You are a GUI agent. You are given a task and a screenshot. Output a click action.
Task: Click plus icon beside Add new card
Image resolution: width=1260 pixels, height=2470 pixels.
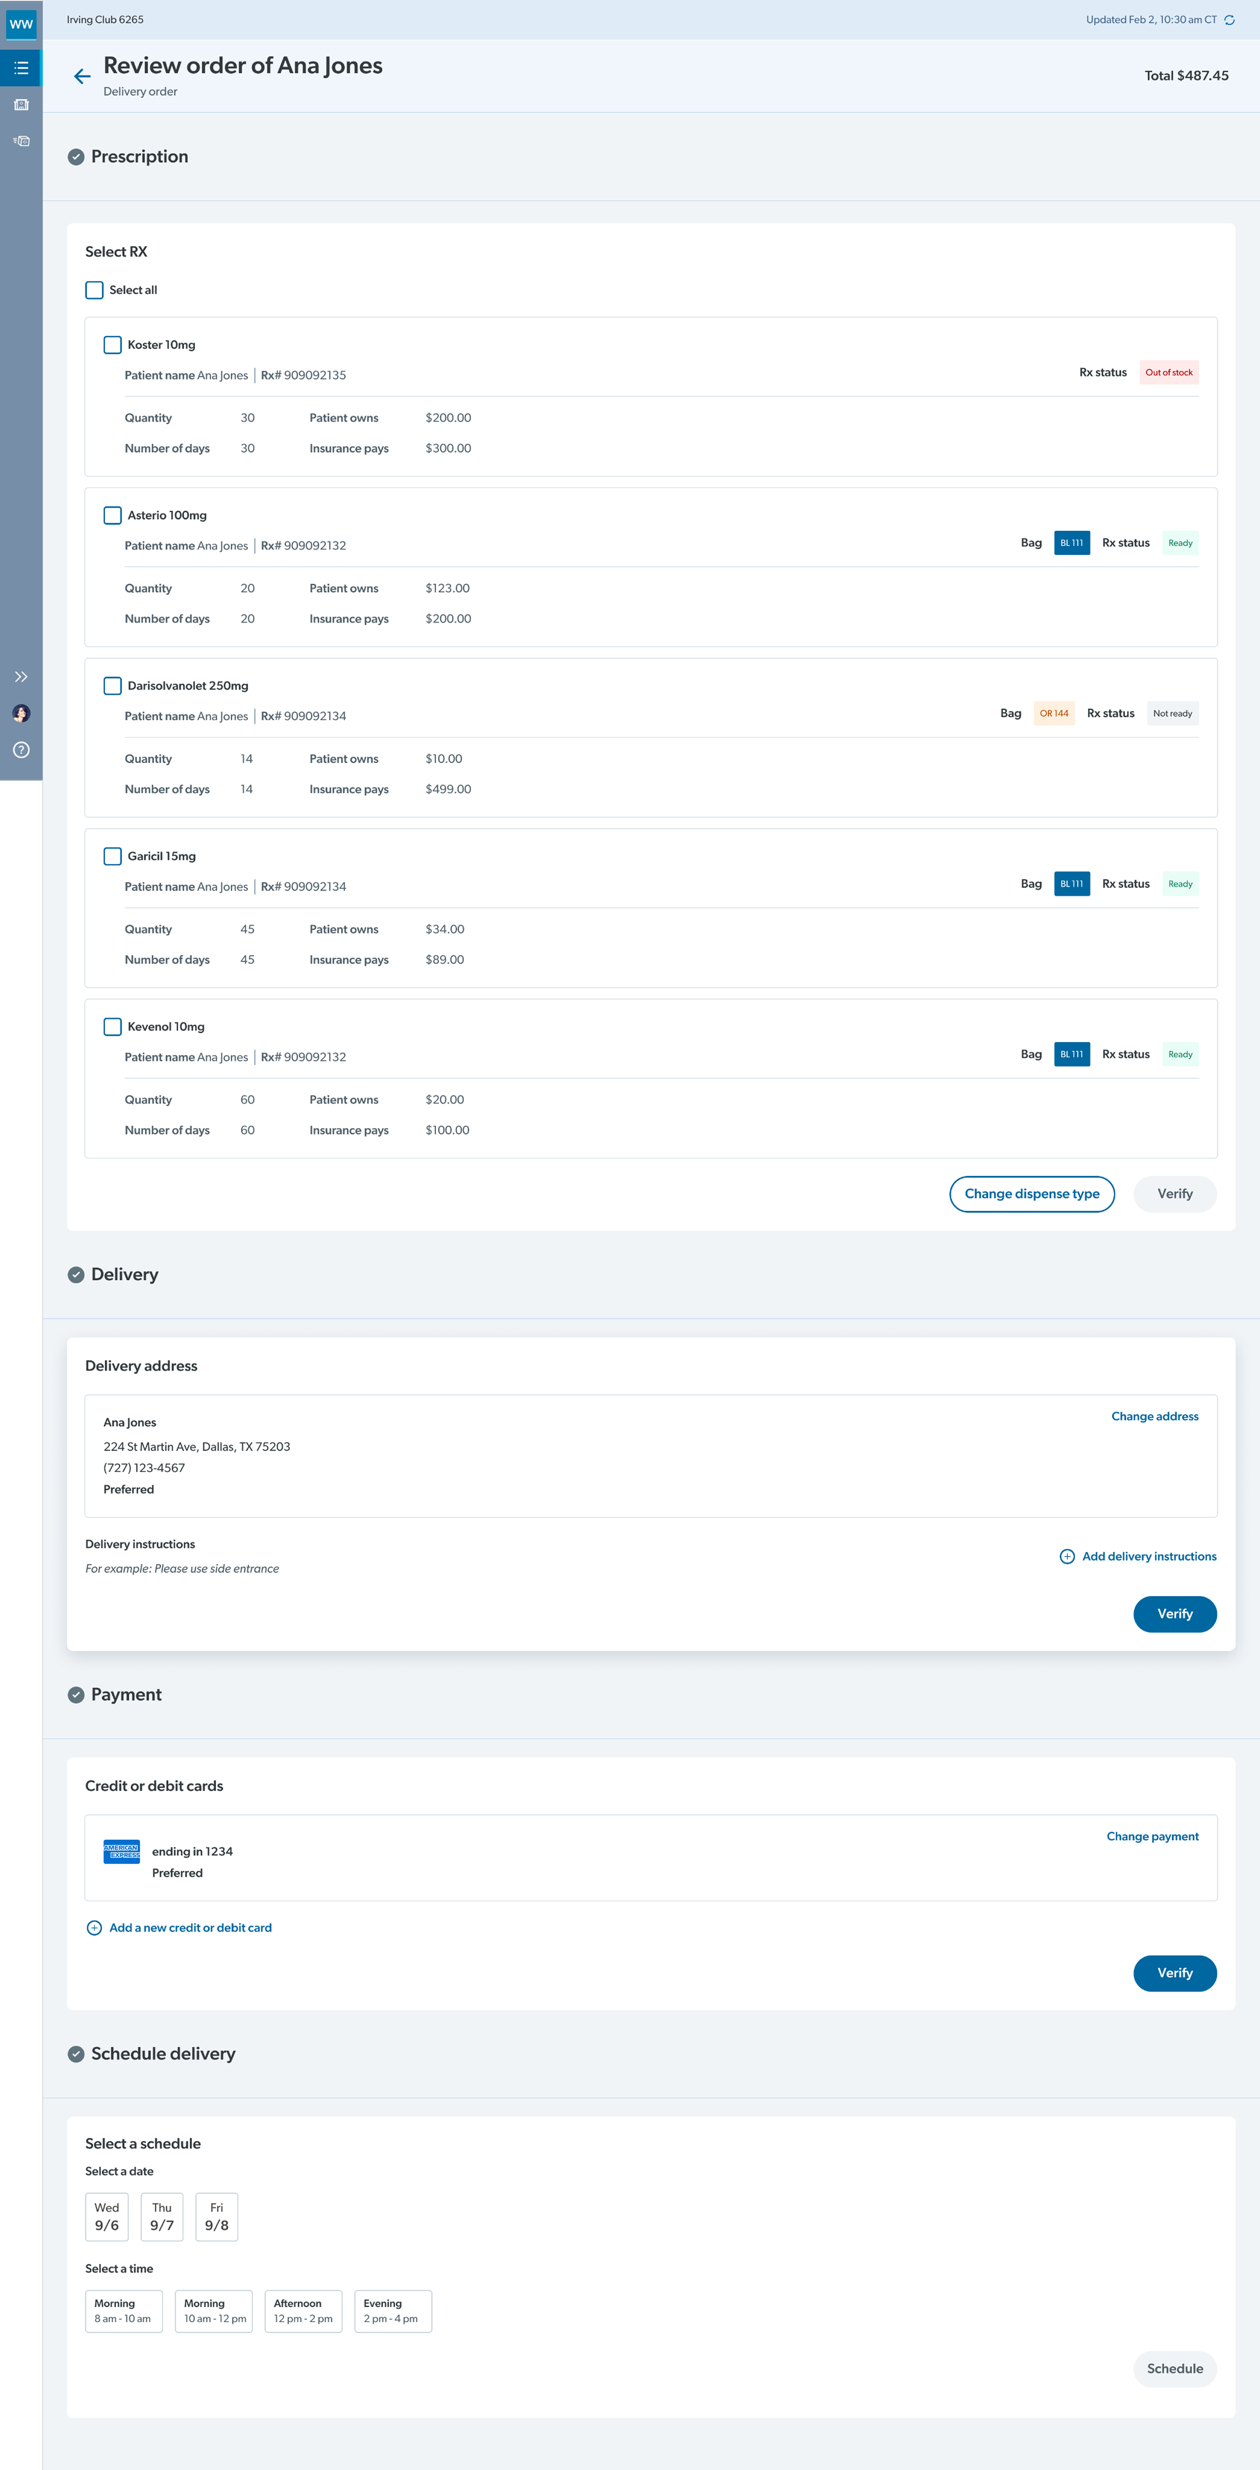pos(94,1928)
